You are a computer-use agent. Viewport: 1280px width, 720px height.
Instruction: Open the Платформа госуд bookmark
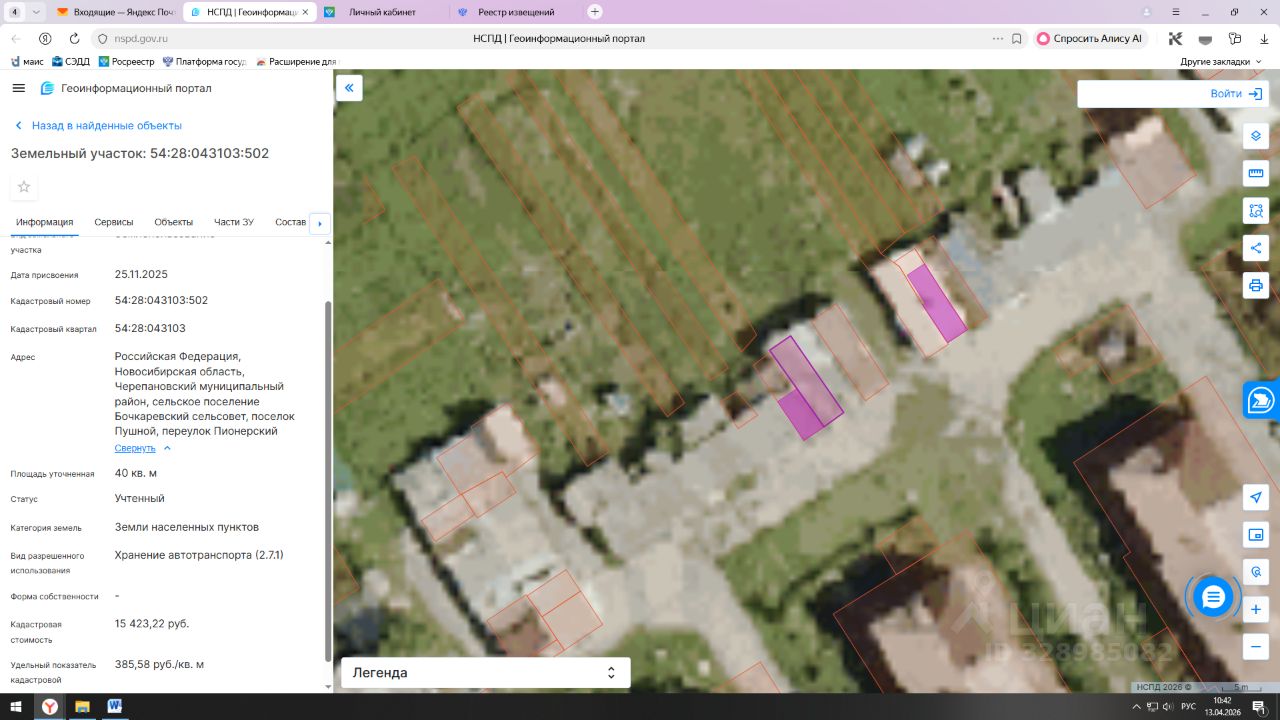click(x=204, y=62)
